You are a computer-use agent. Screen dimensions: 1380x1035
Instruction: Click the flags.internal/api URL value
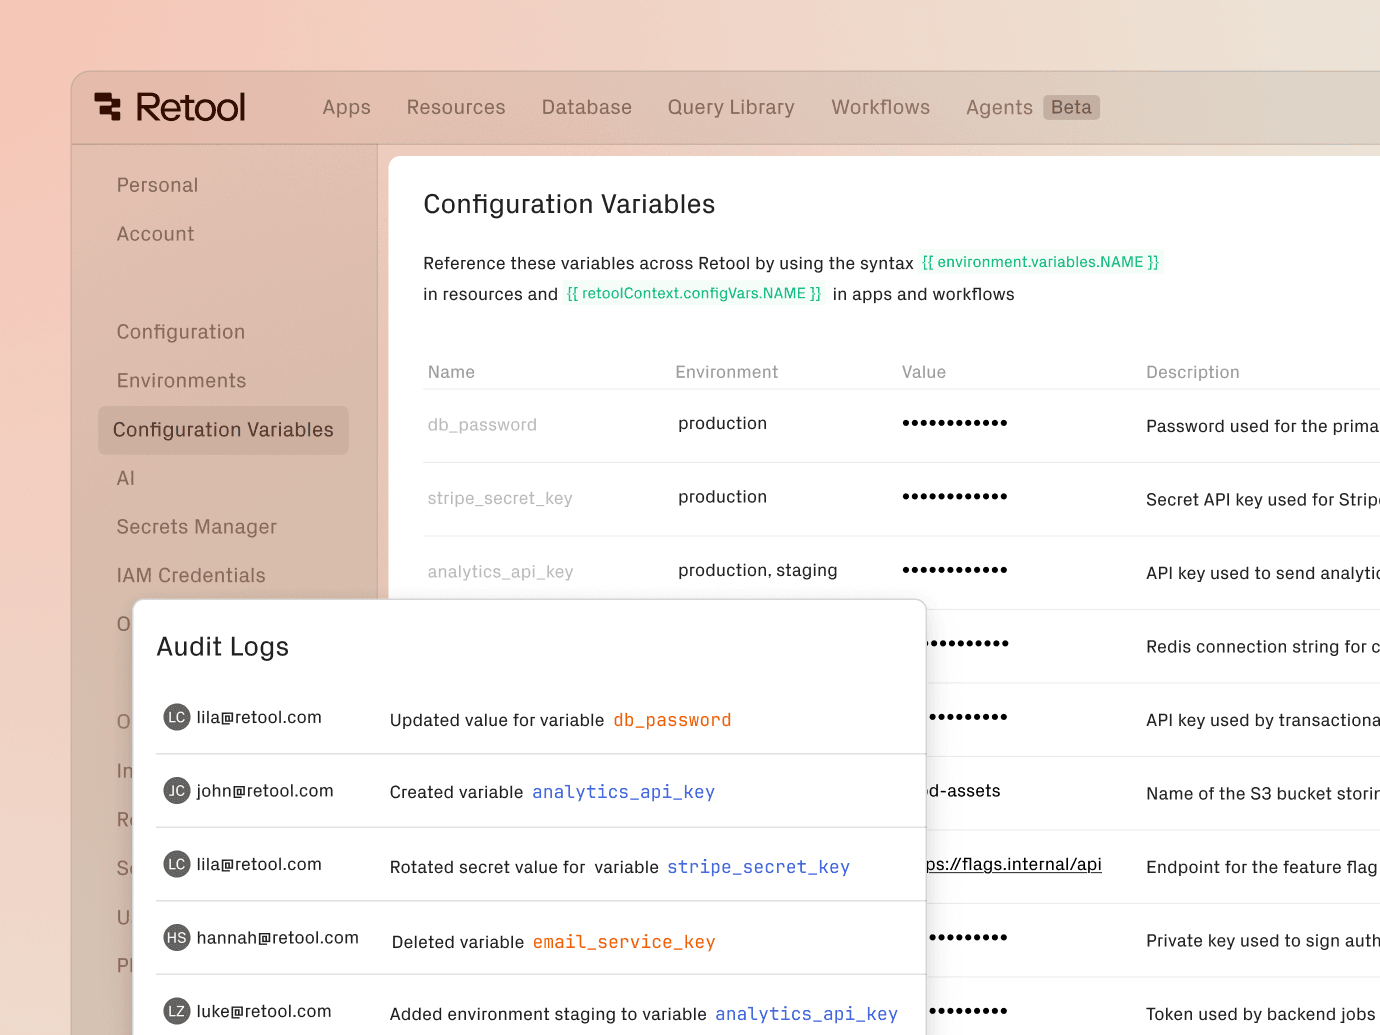(x=1014, y=864)
